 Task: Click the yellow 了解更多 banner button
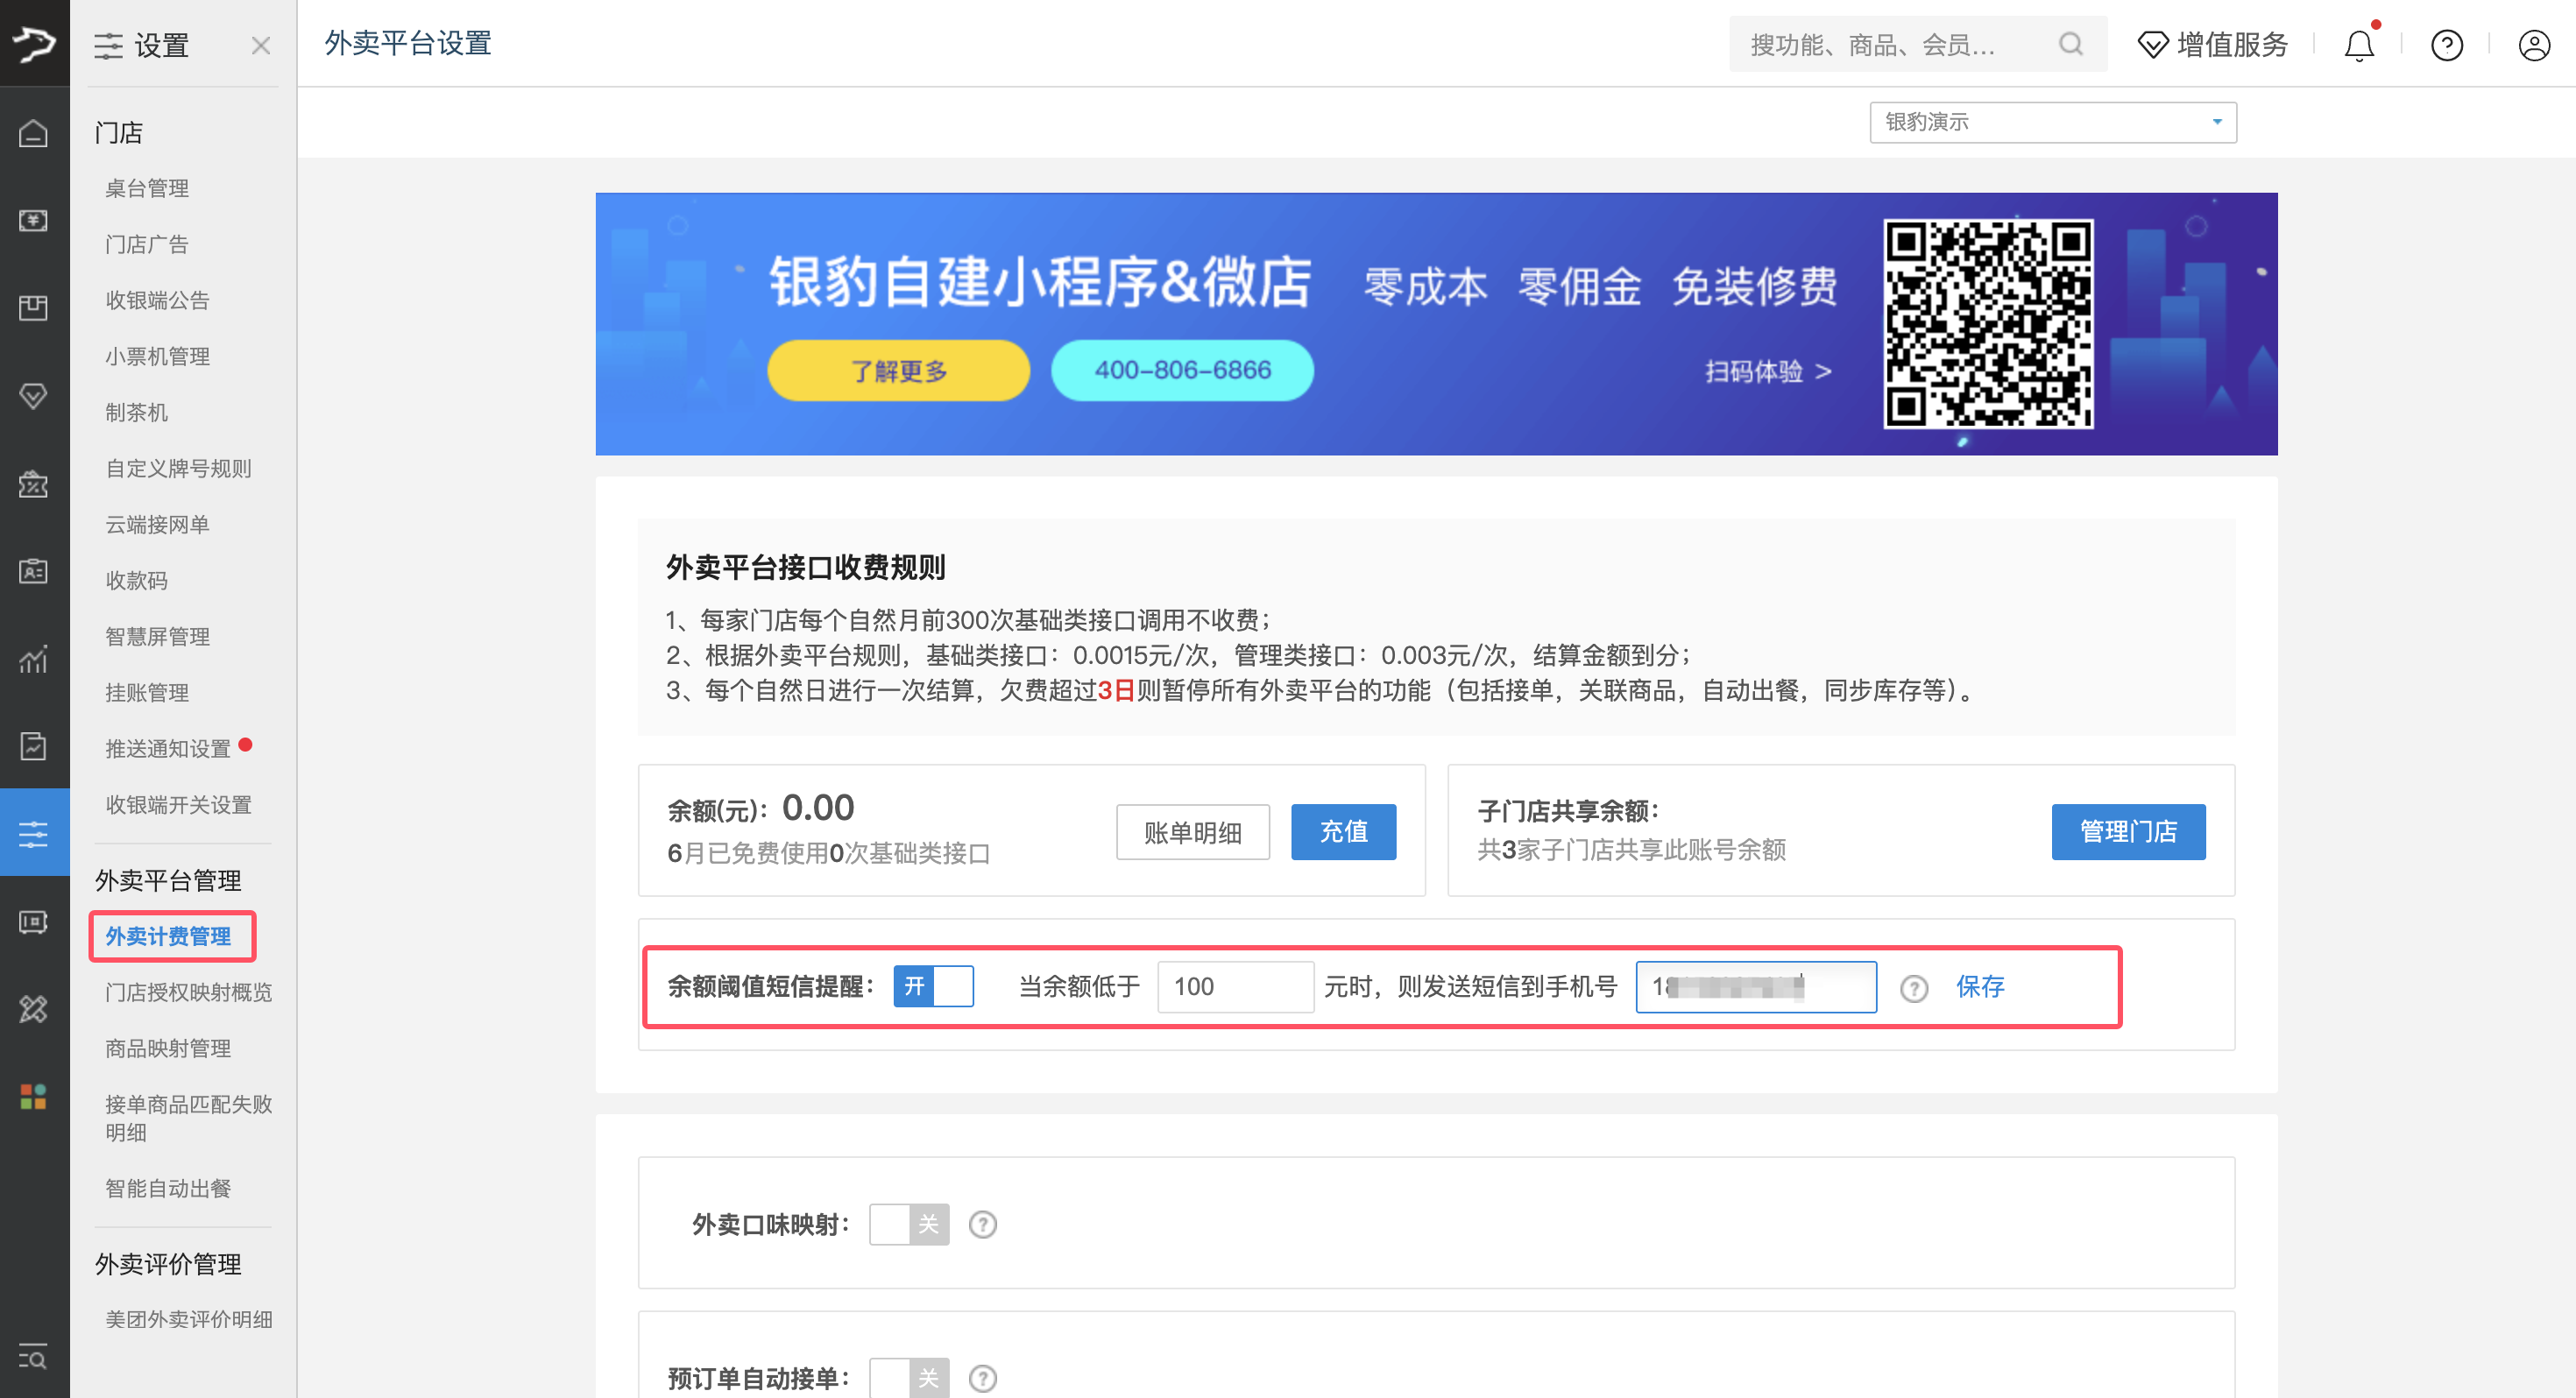[897, 370]
